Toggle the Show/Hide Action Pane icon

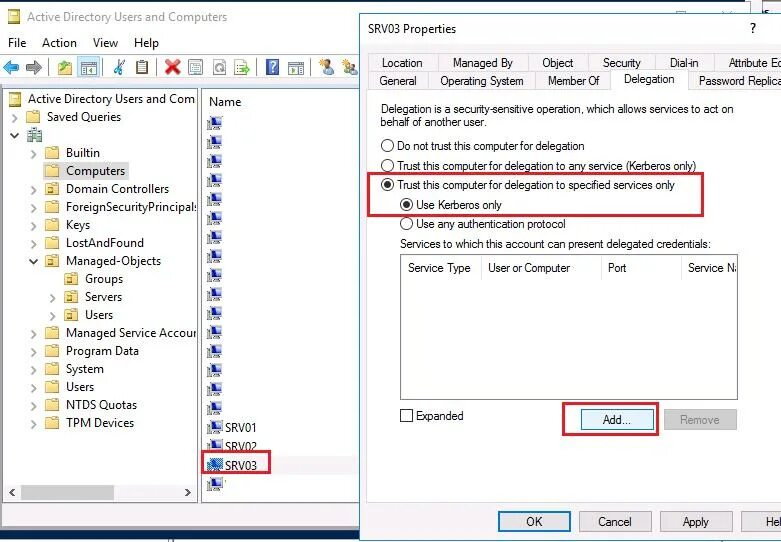click(296, 68)
